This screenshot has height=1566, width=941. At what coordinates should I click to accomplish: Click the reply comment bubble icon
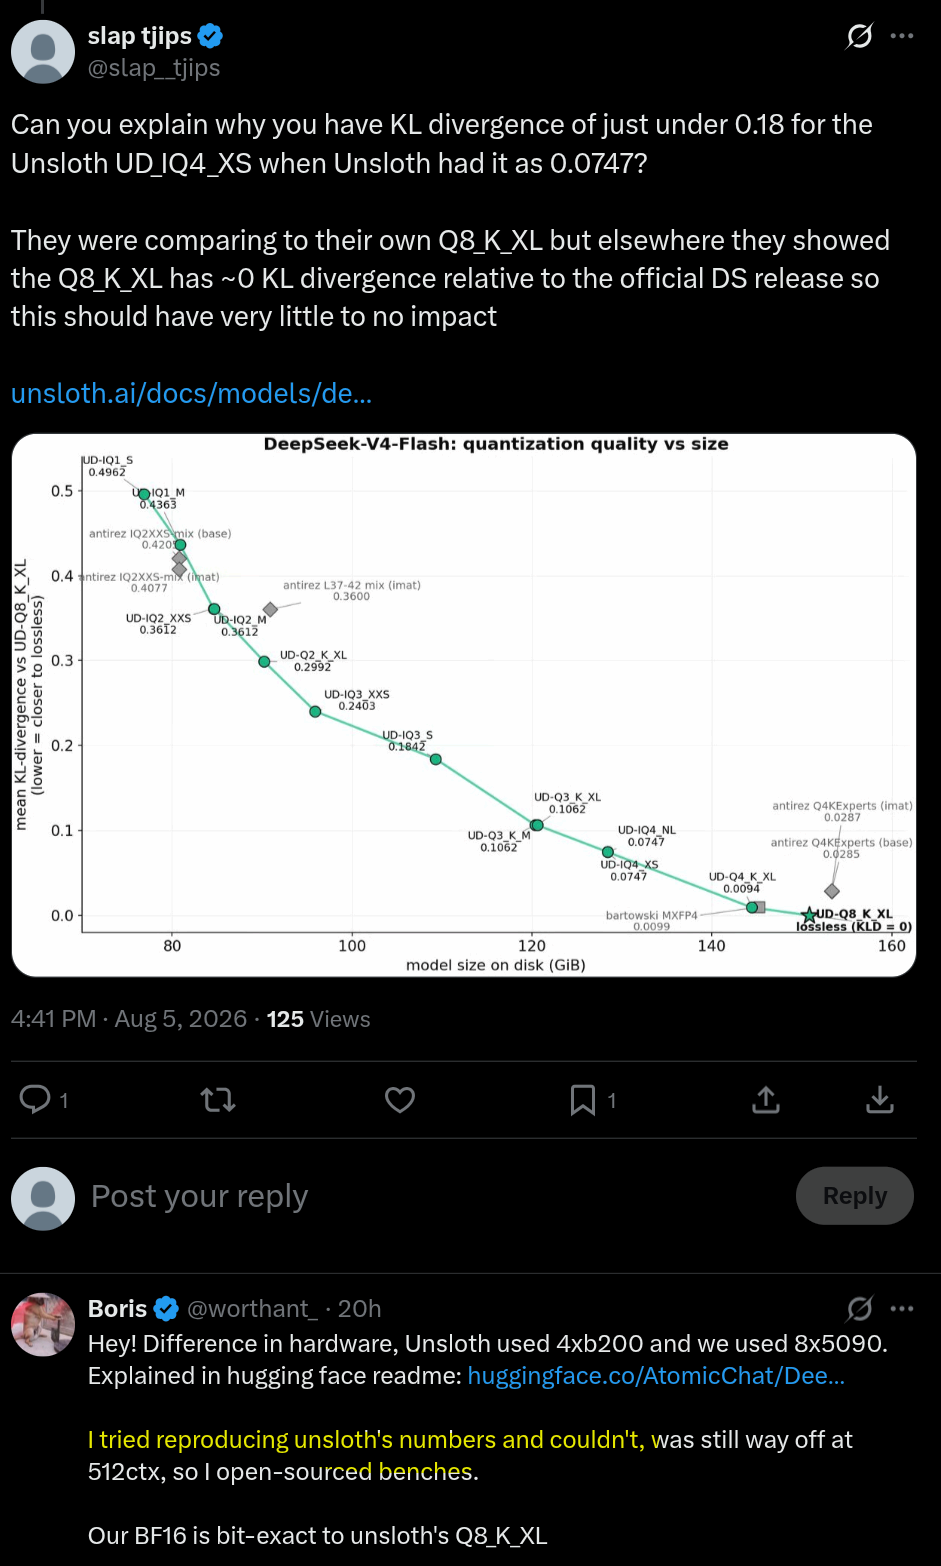(35, 1100)
